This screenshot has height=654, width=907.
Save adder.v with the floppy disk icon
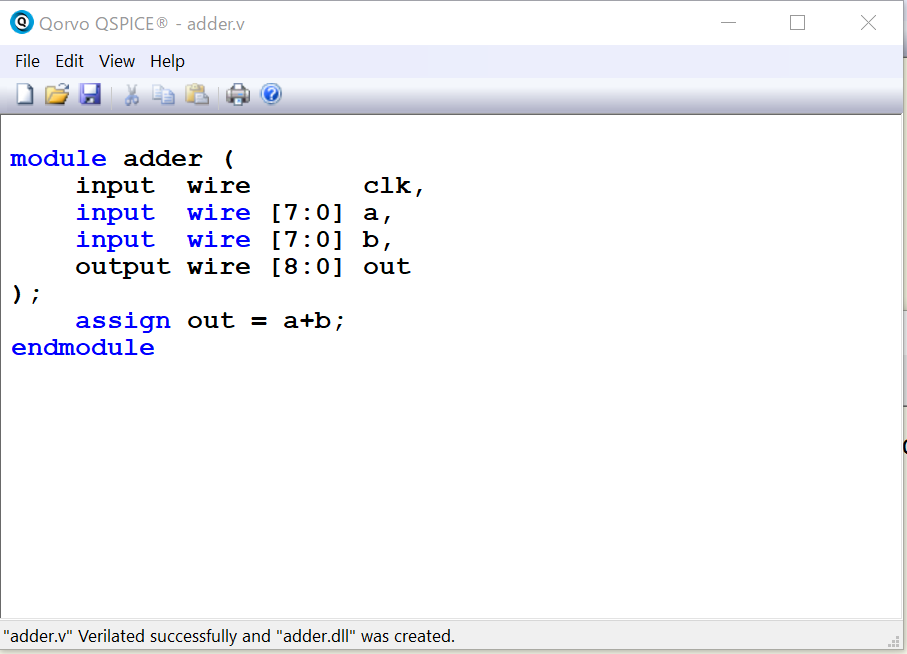tap(90, 95)
